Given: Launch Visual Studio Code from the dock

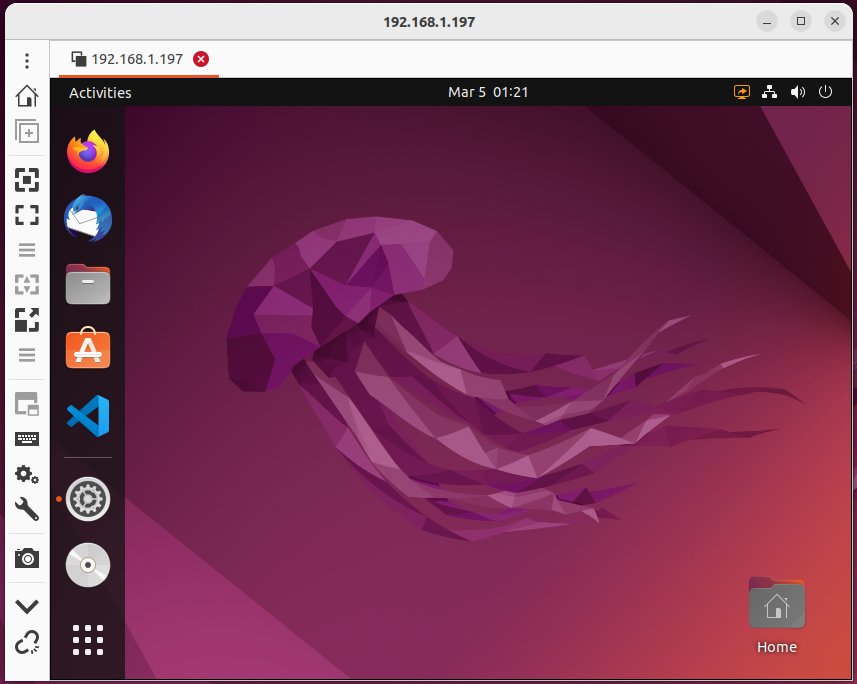Looking at the screenshot, I should pyautogui.click(x=88, y=416).
